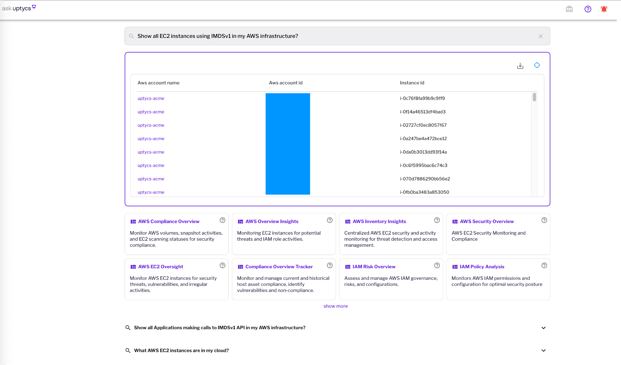Open the help question-mark icon in top bar
The image size is (621, 365).
588,9
